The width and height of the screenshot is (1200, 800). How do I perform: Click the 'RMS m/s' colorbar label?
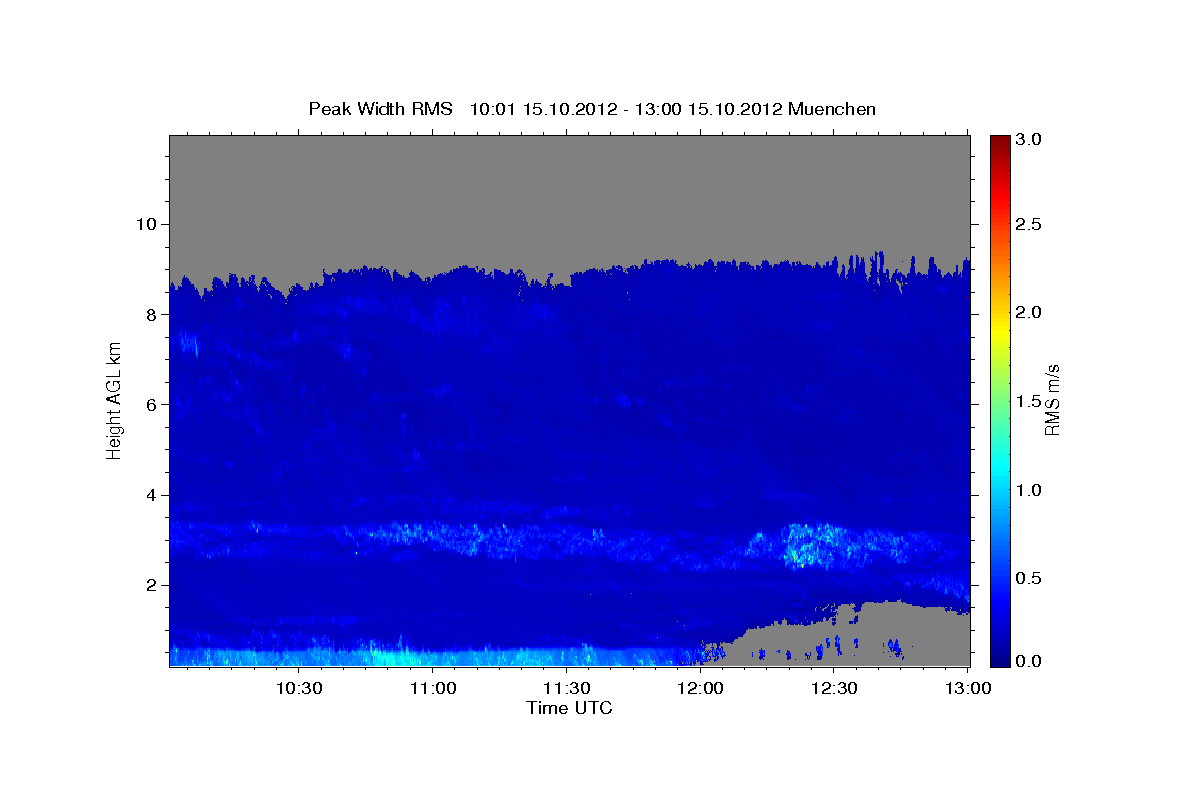1052,400
